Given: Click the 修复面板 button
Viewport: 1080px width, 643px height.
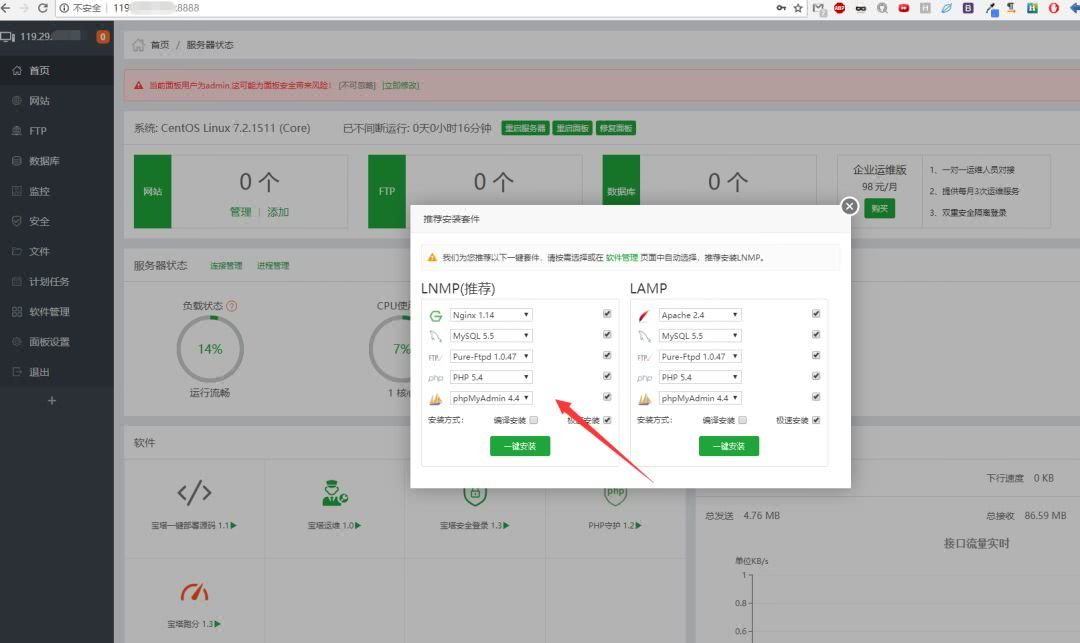Looking at the screenshot, I should point(616,128).
